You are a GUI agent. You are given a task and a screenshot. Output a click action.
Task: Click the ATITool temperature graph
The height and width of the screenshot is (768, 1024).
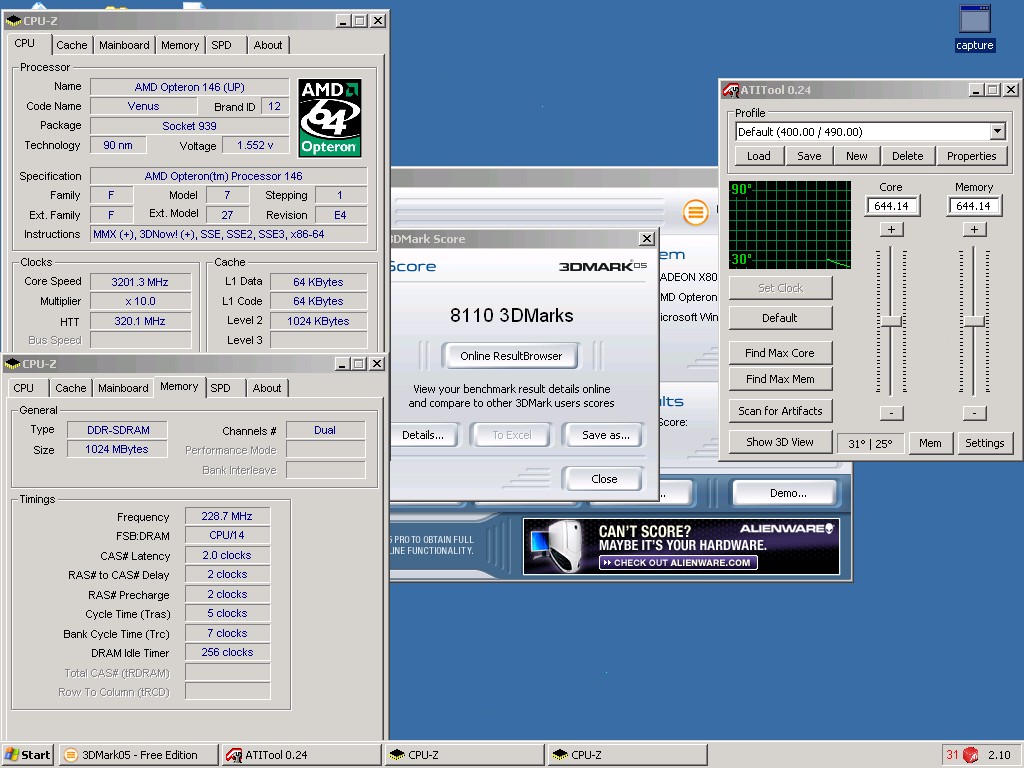point(790,225)
